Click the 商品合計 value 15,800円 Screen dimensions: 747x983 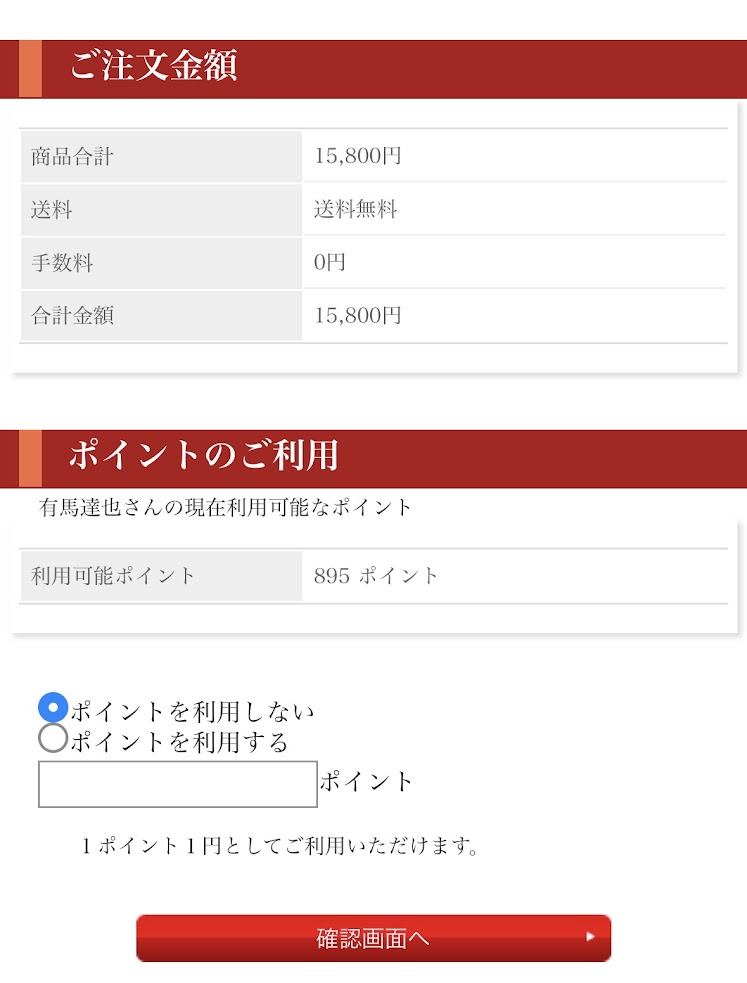point(358,156)
